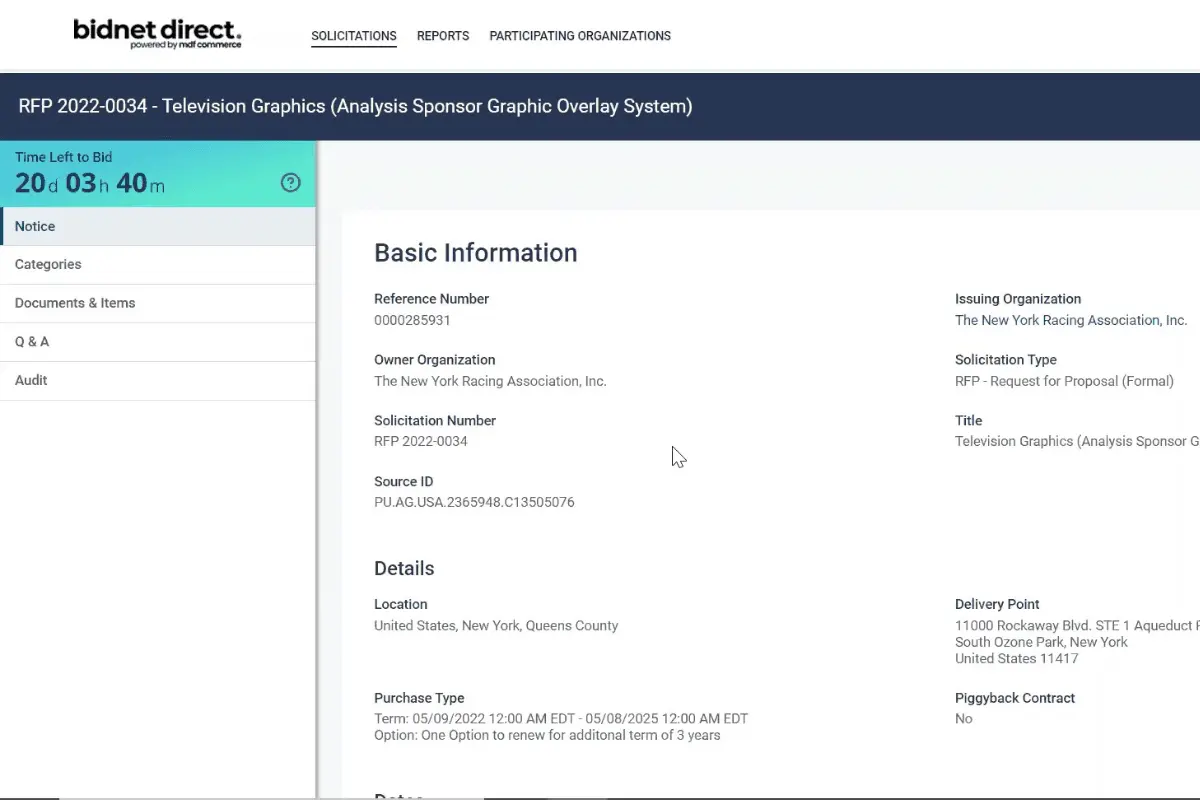Open the Audit sidebar tab
The image size is (1200, 800).
point(158,381)
